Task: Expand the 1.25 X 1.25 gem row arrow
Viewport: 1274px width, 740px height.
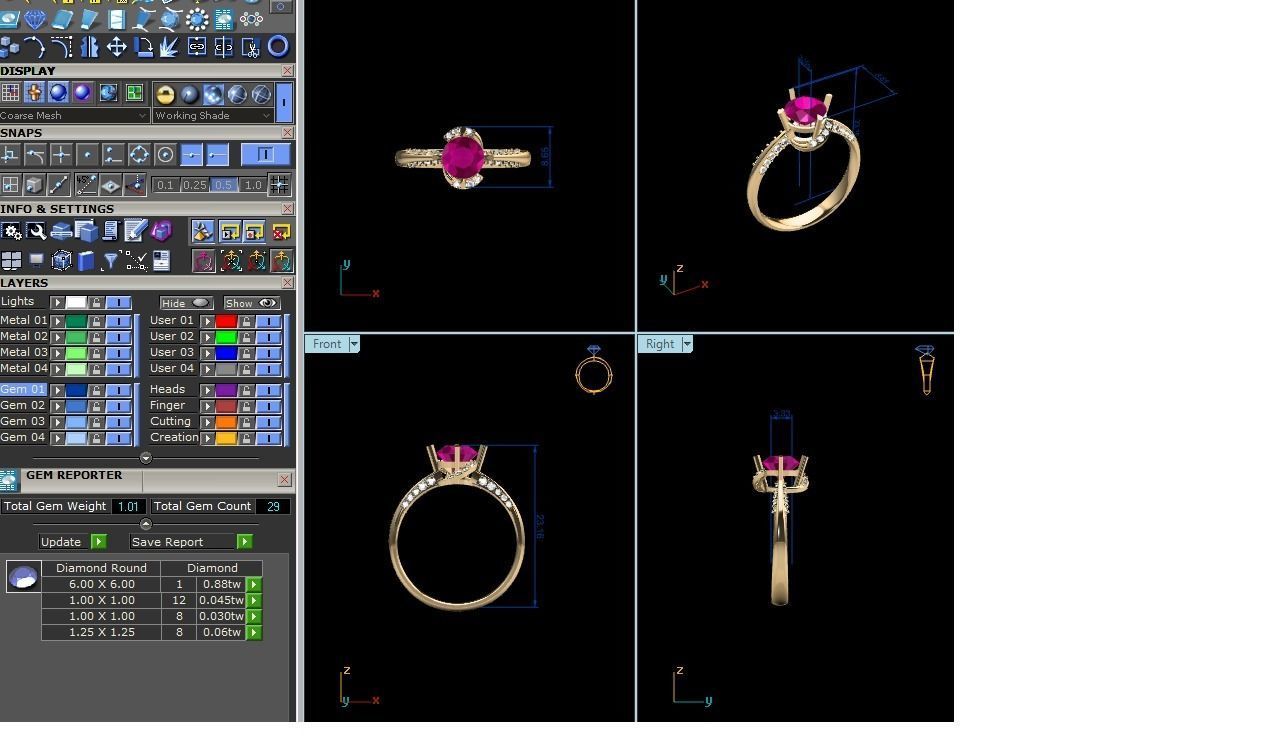Action: point(254,632)
